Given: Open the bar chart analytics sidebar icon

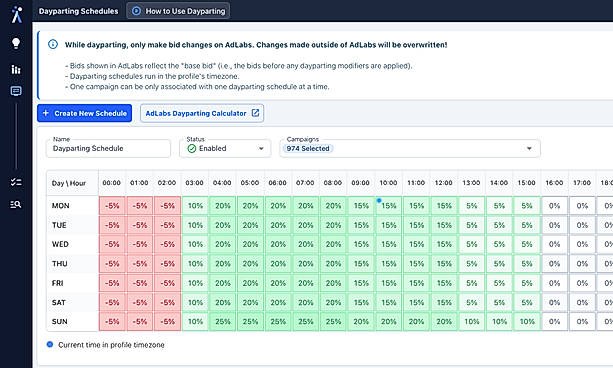Looking at the screenshot, I should pyautogui.click(x=16, y=69).
